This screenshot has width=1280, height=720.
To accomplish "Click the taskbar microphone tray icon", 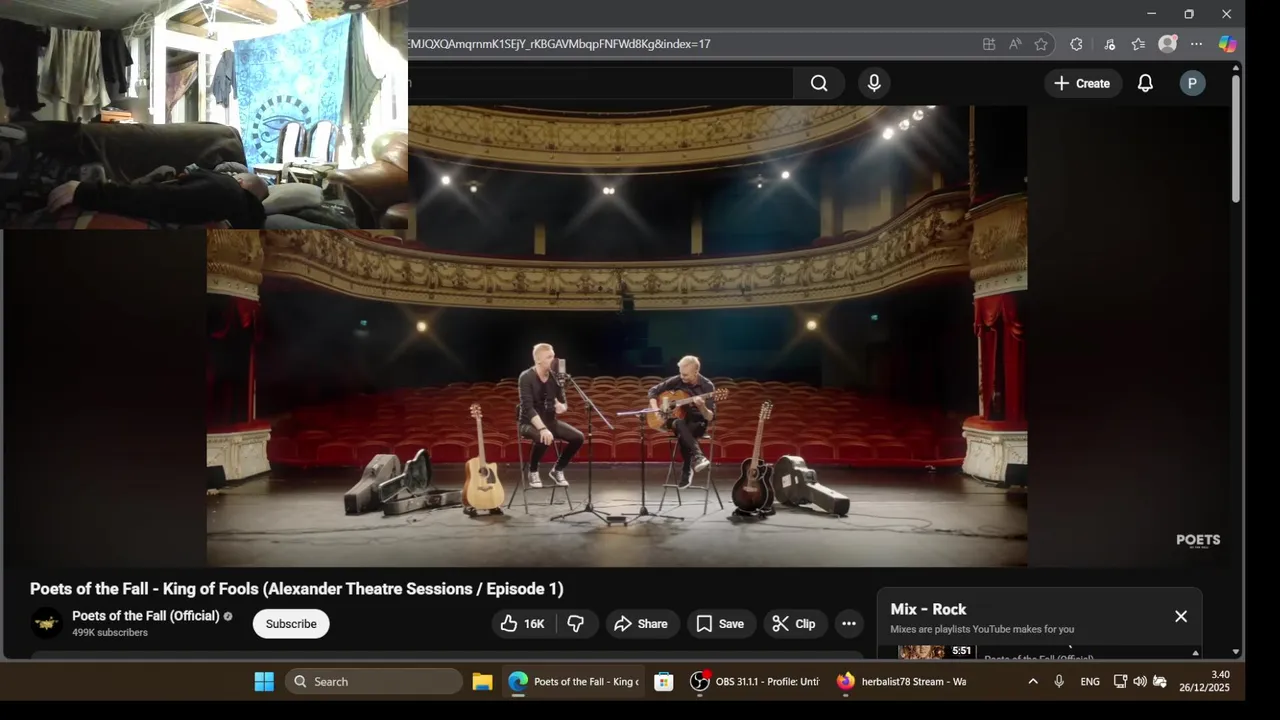I will [1059, 682].
